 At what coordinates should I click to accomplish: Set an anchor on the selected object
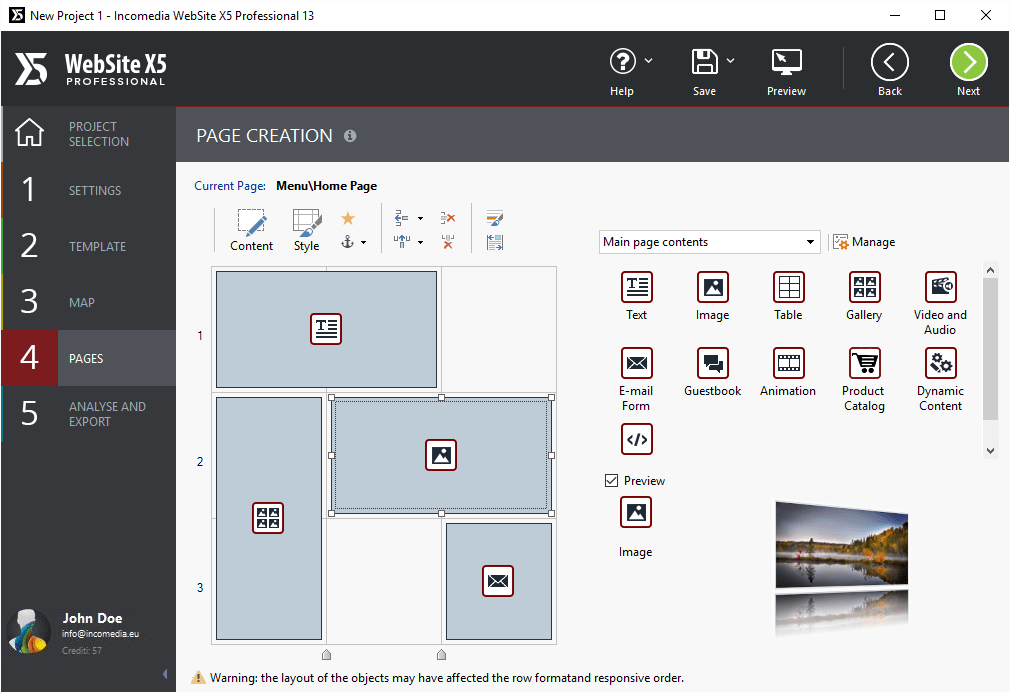tap(348, 240)
